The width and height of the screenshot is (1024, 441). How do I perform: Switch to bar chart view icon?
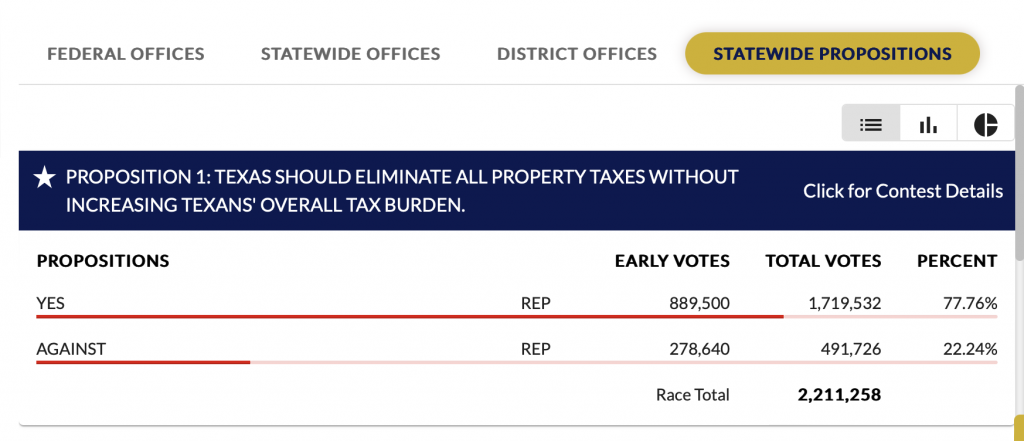click(928, 123)
